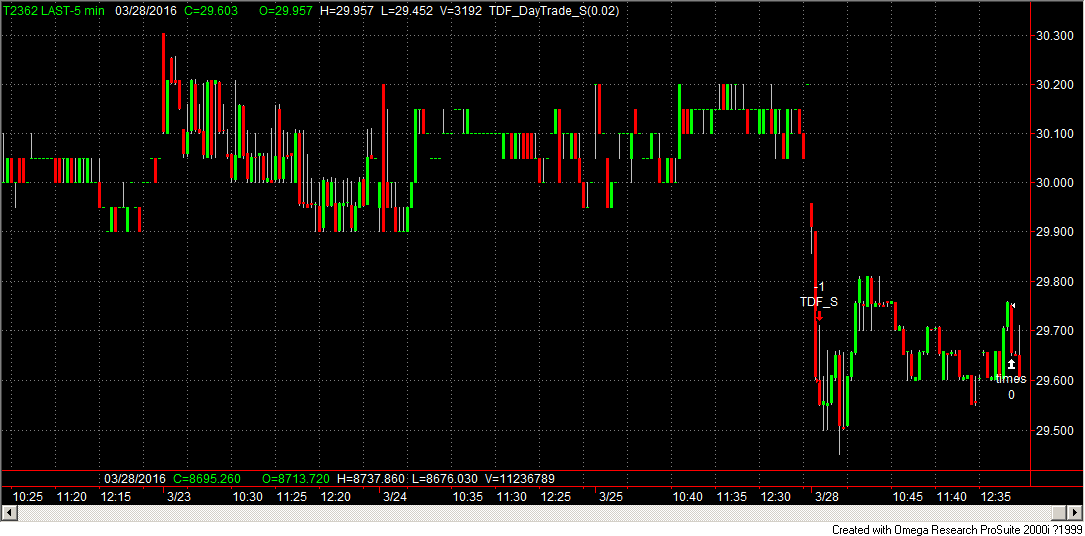The height and width of the screenshot is (536, 1085).
Task: Click the C=8695.260 value in lower status line
Action: [x=207, y=478]
